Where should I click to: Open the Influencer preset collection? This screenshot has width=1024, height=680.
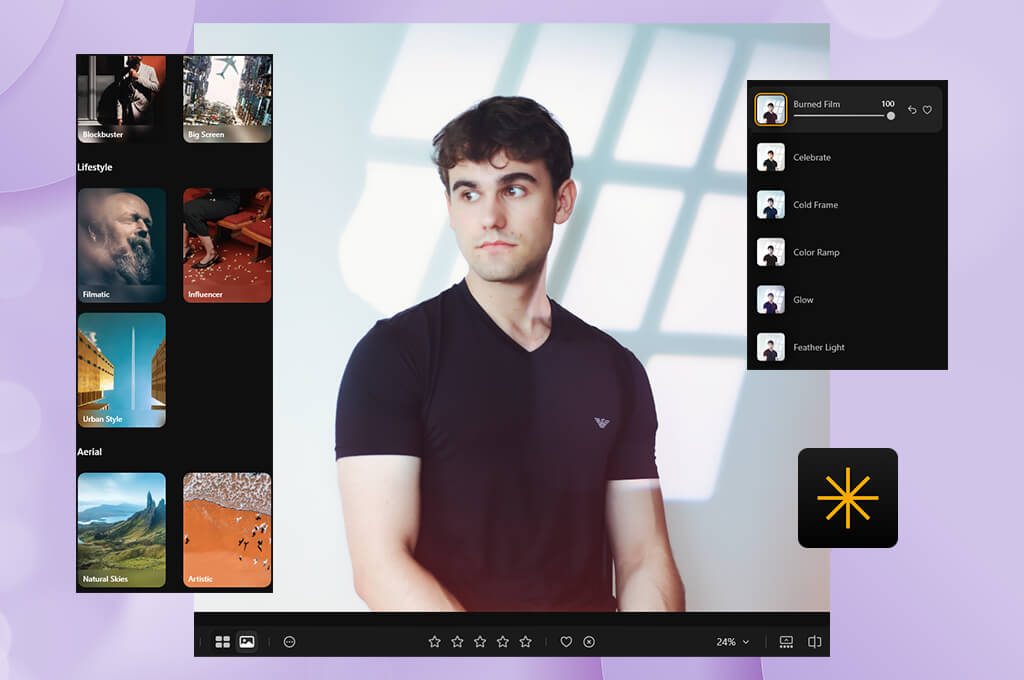pyautogui.click(x=227, y=245)
